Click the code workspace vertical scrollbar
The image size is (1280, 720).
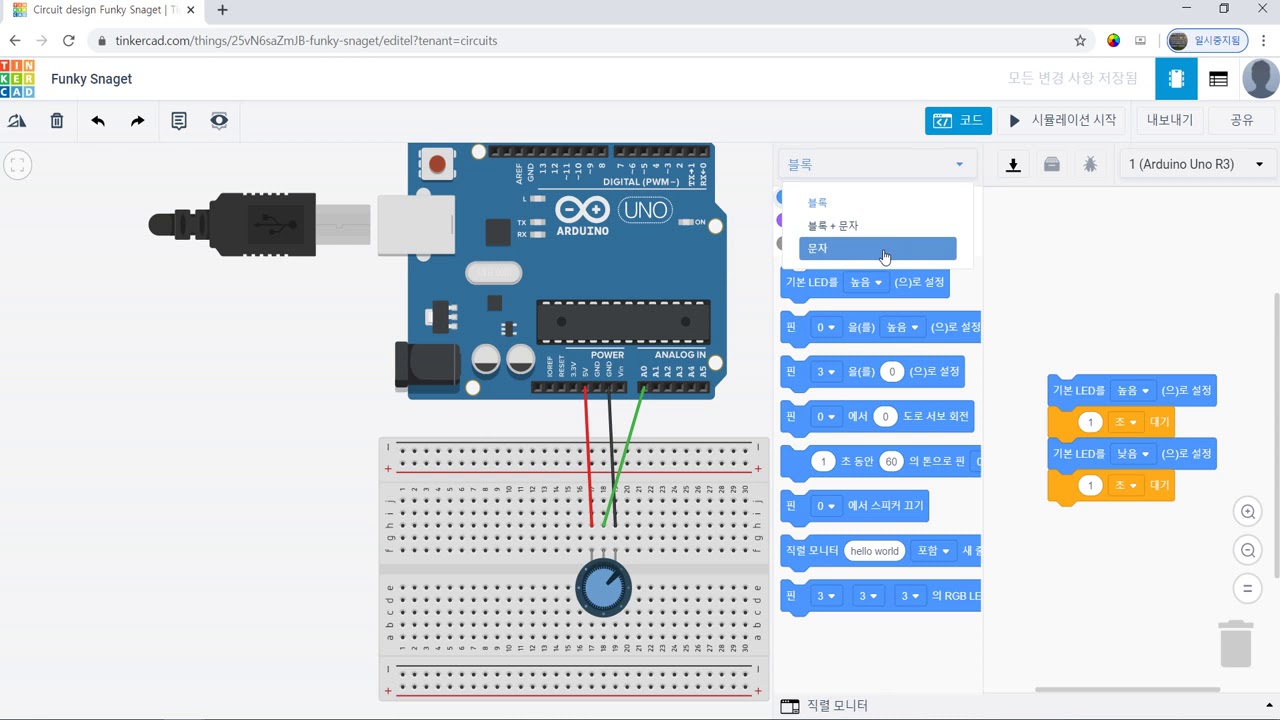(1276, 435)
